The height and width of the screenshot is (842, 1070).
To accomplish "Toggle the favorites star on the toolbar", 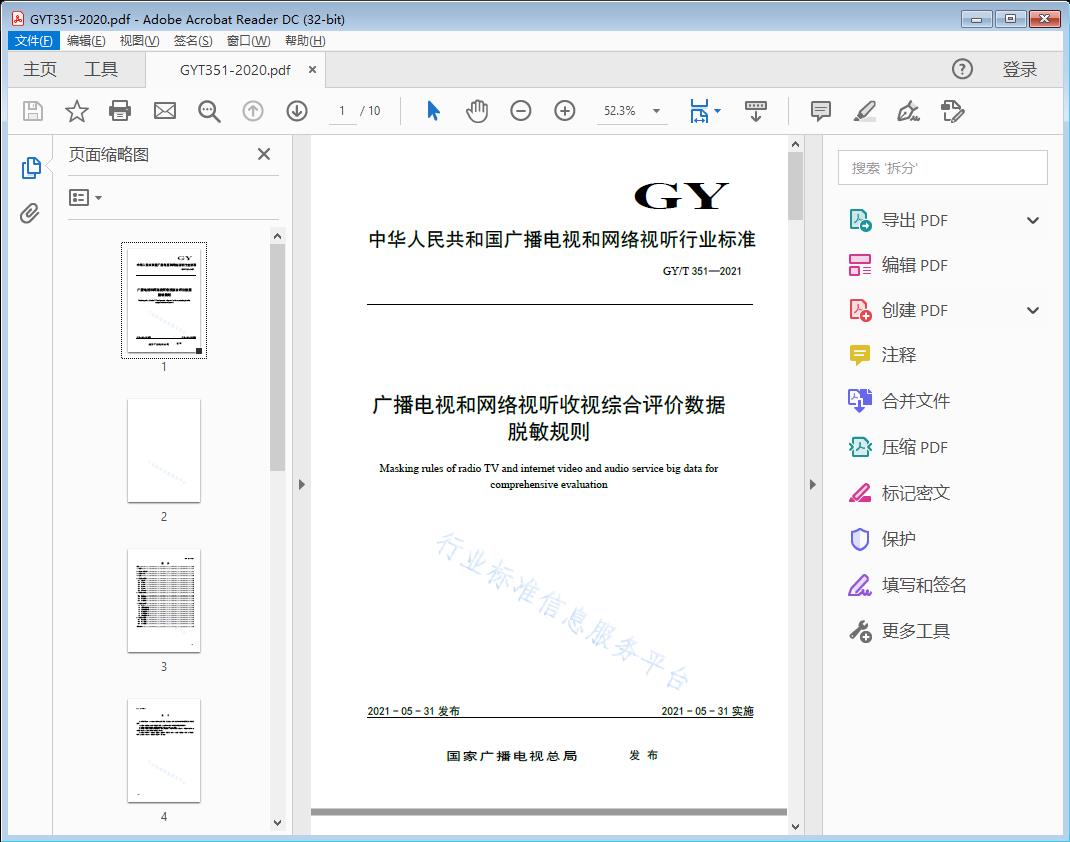I will pyautogui.click(x=76, y=111).
